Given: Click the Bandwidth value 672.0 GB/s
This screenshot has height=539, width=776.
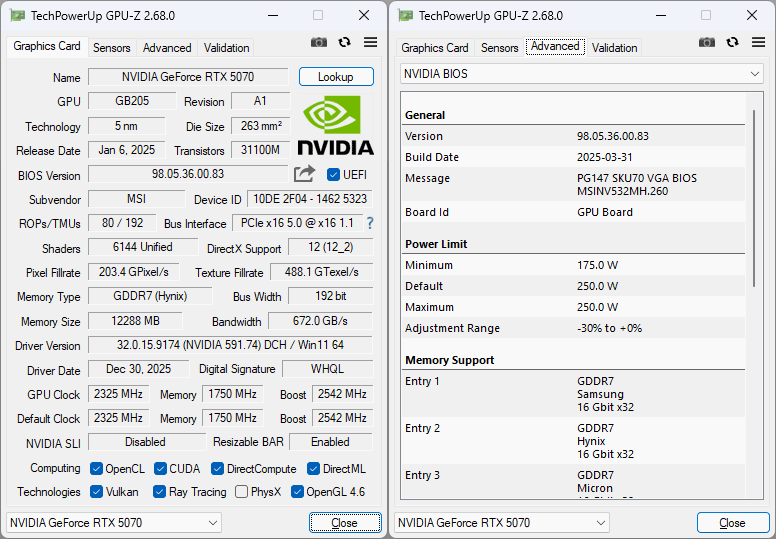Looking at the screenshot, I should (320, 321).
